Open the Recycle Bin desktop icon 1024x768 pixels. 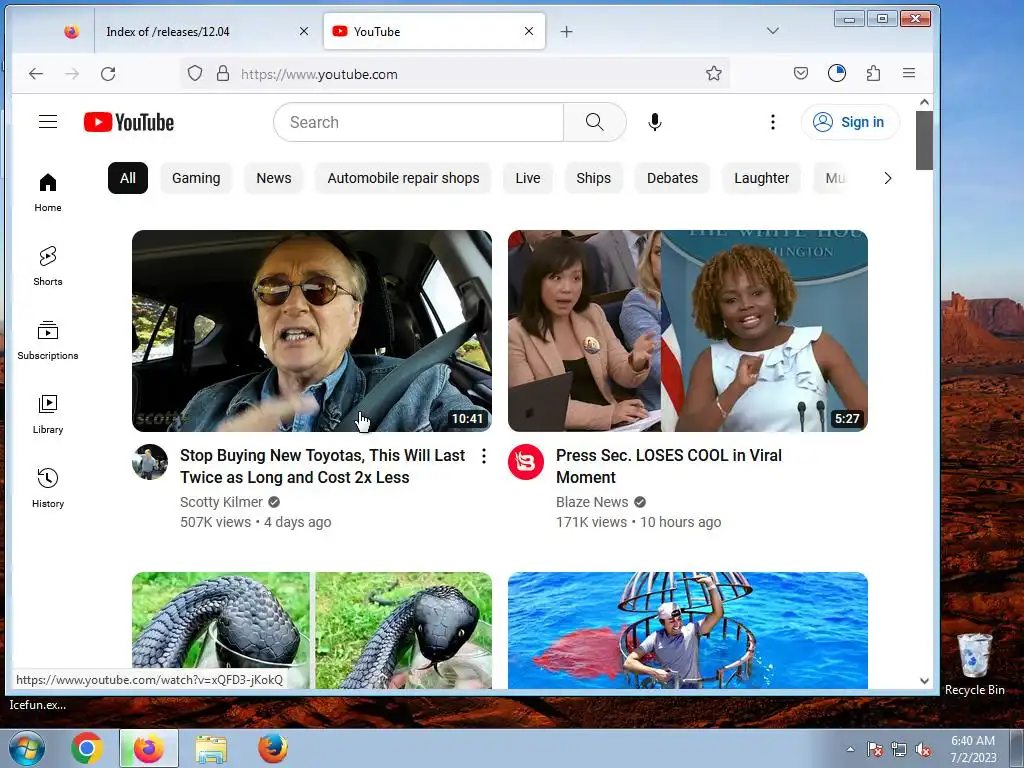[x=974, y=664]
